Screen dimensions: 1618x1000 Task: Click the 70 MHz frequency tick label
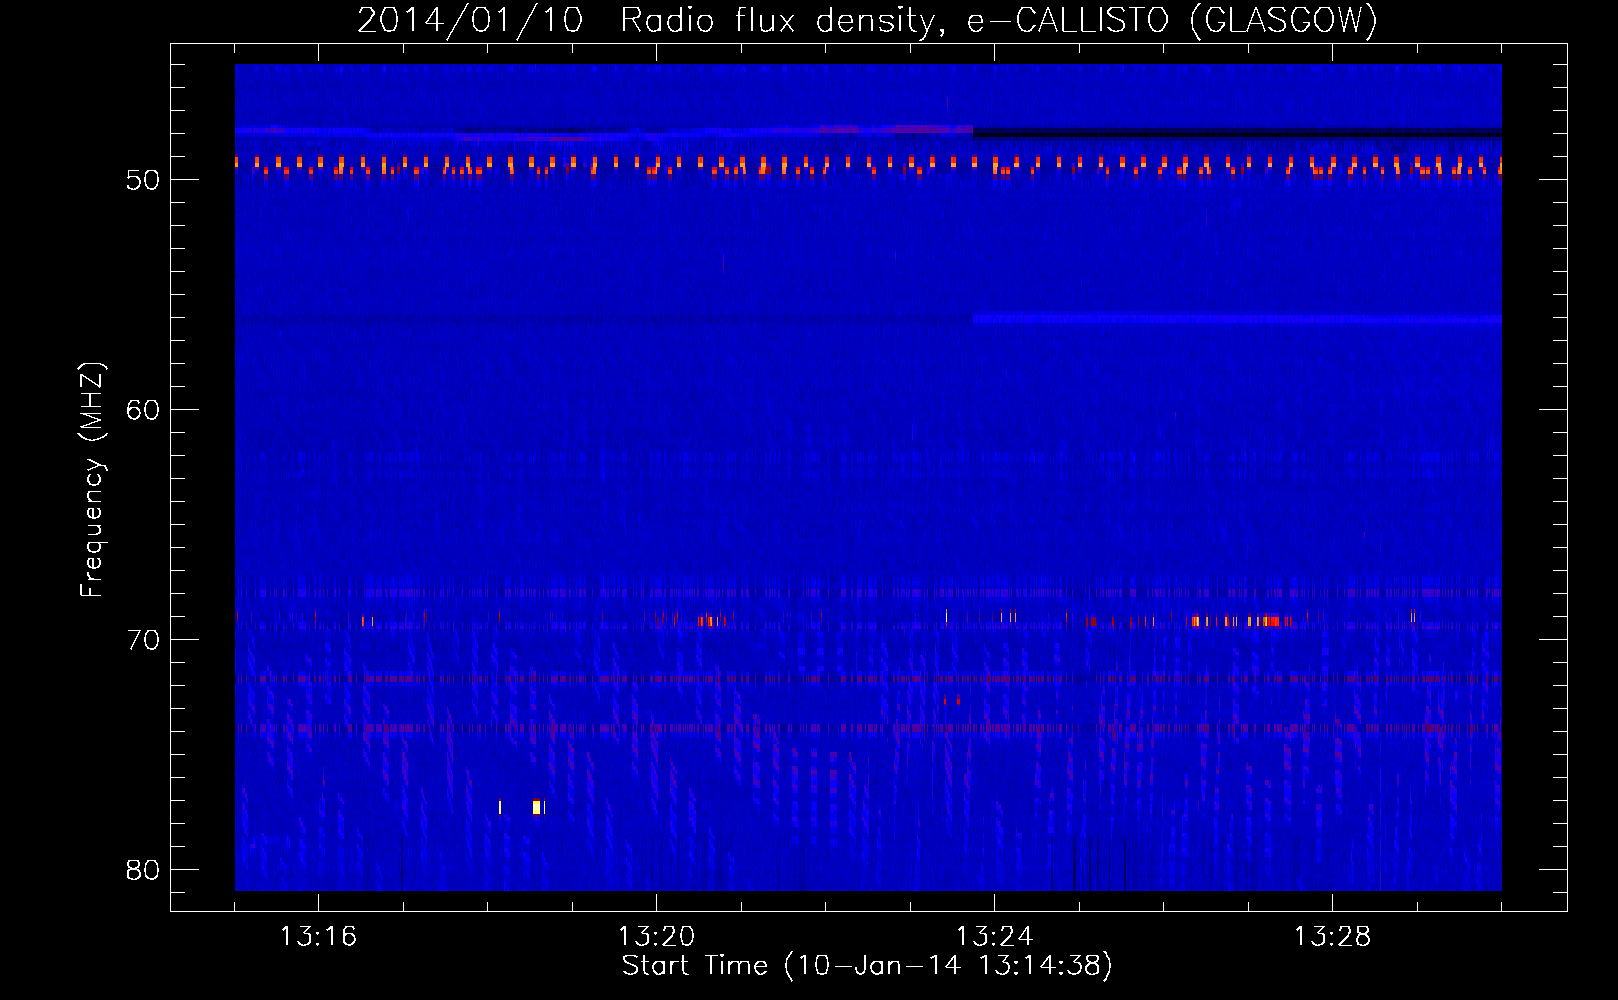[143, 640]
